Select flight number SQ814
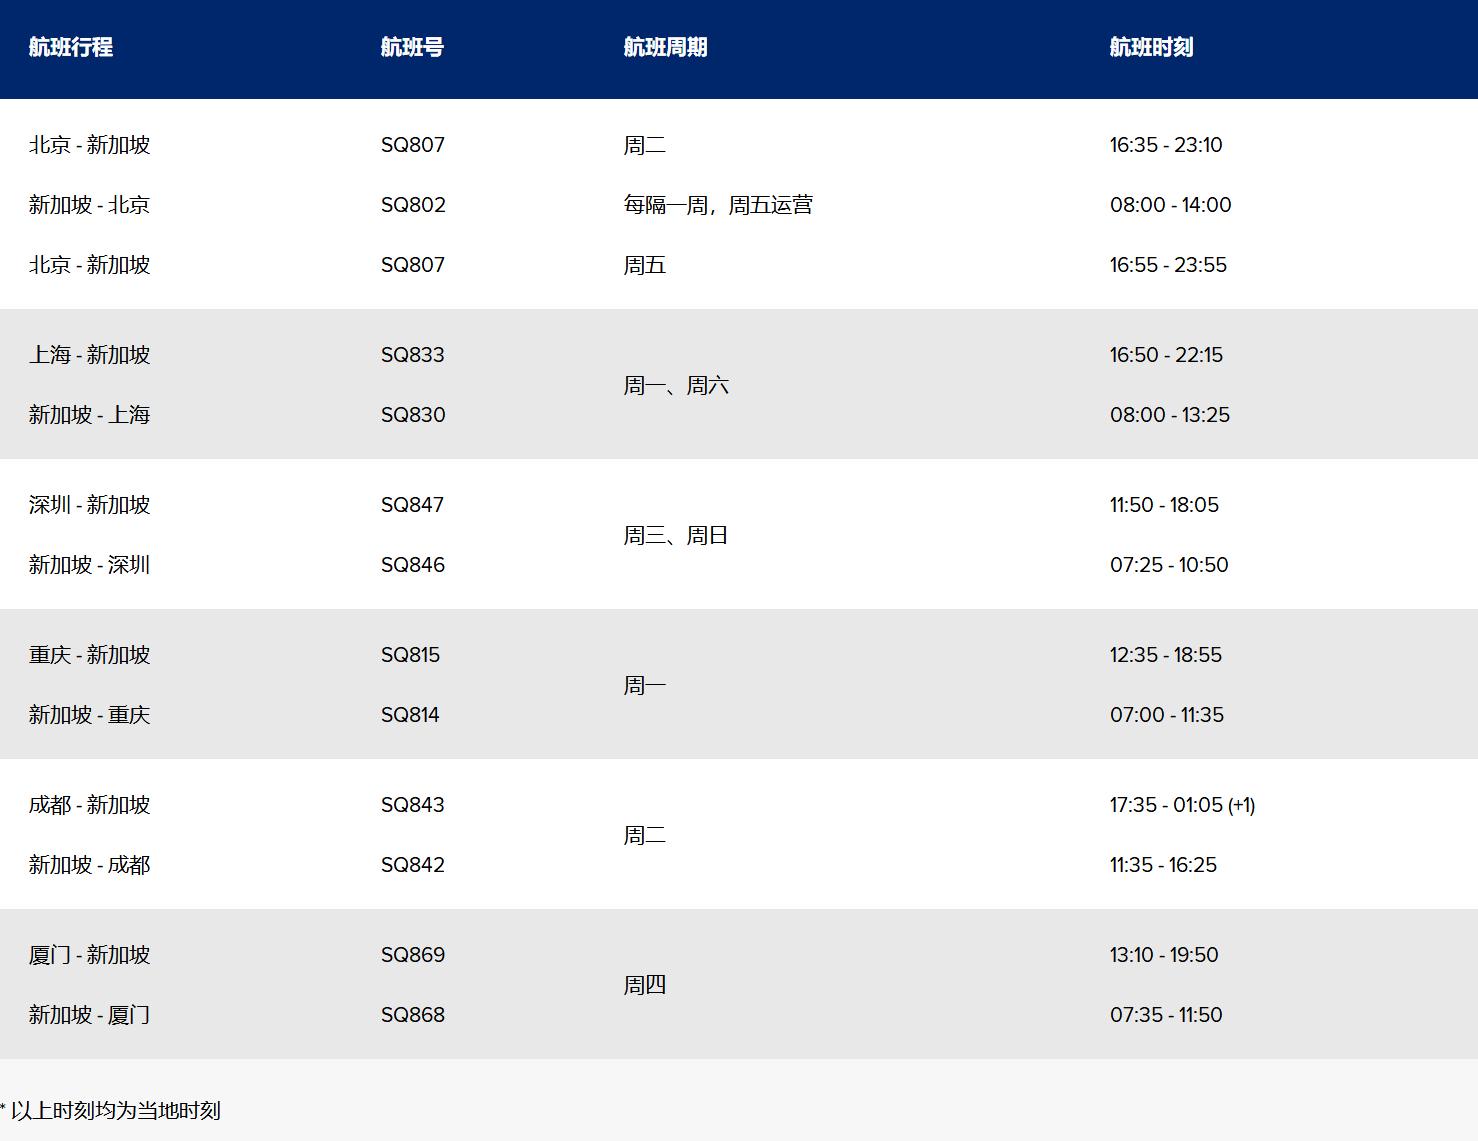The height and width of the screenshot is (1141, 1478). pyautogui.click(x=410, y=715)
